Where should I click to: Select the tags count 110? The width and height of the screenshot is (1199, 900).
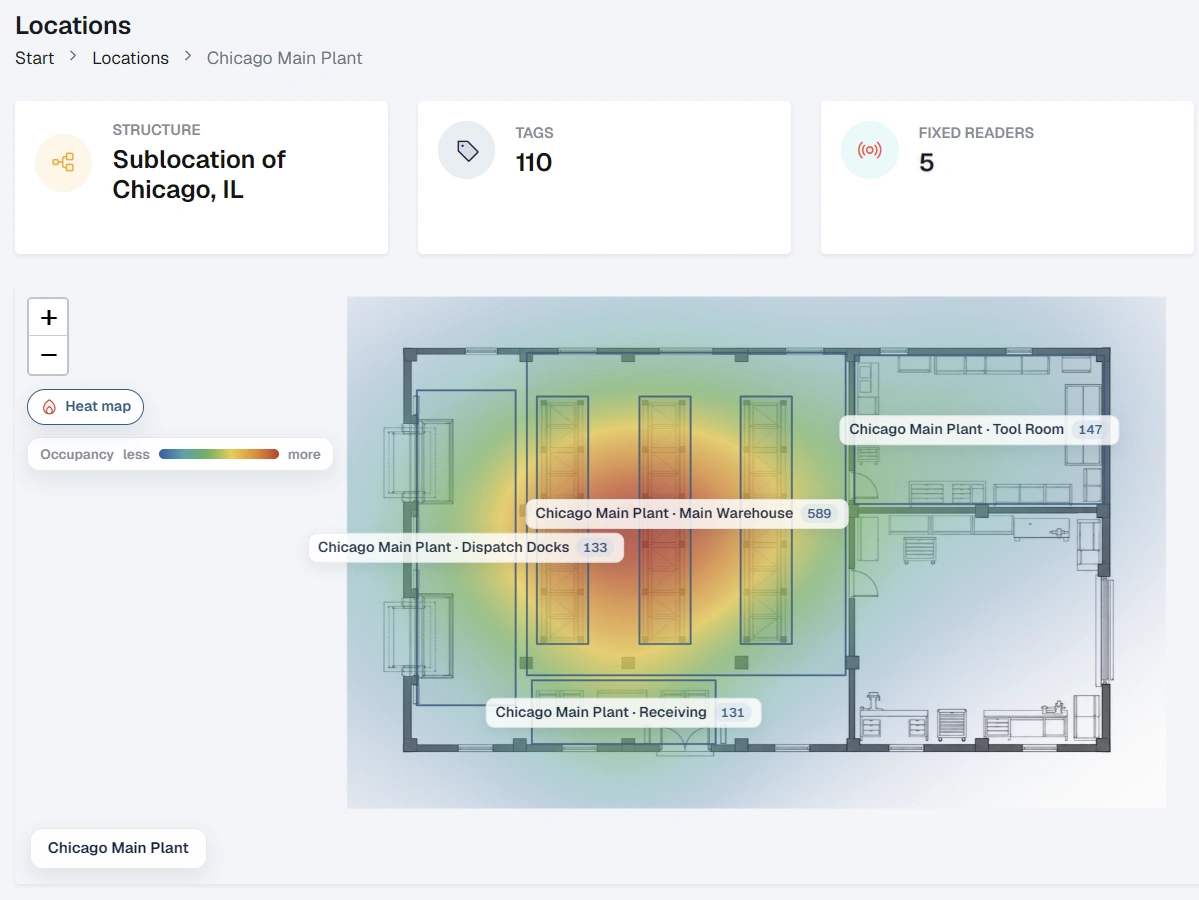(x=534, y=163)
